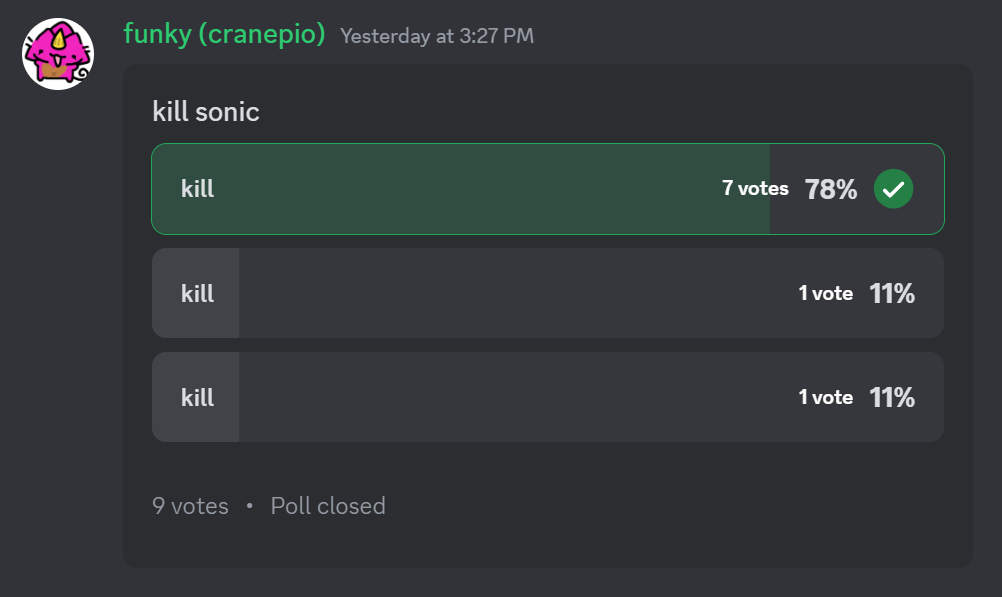The height and width of the screenshot is (597, 1002).
Task: Click the "Poll closed" status text
Action: click(x=328, y=506)
